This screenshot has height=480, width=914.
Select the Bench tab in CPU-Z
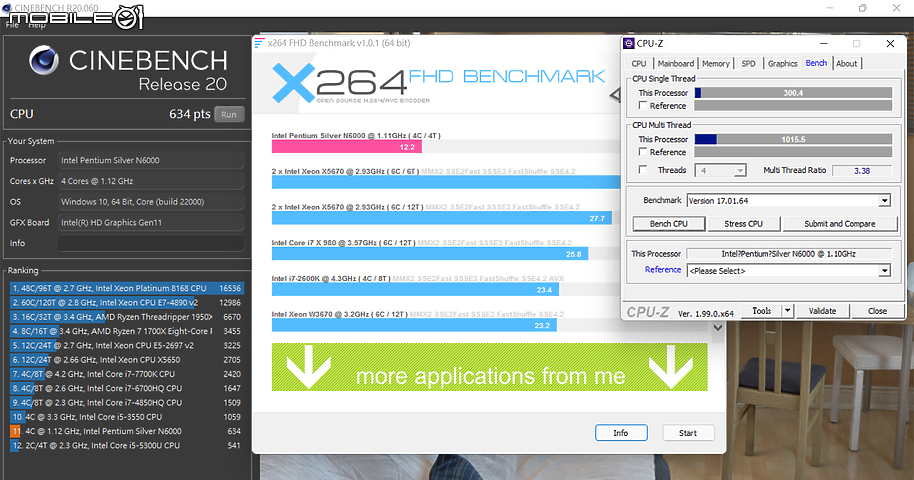coord(816,63)
